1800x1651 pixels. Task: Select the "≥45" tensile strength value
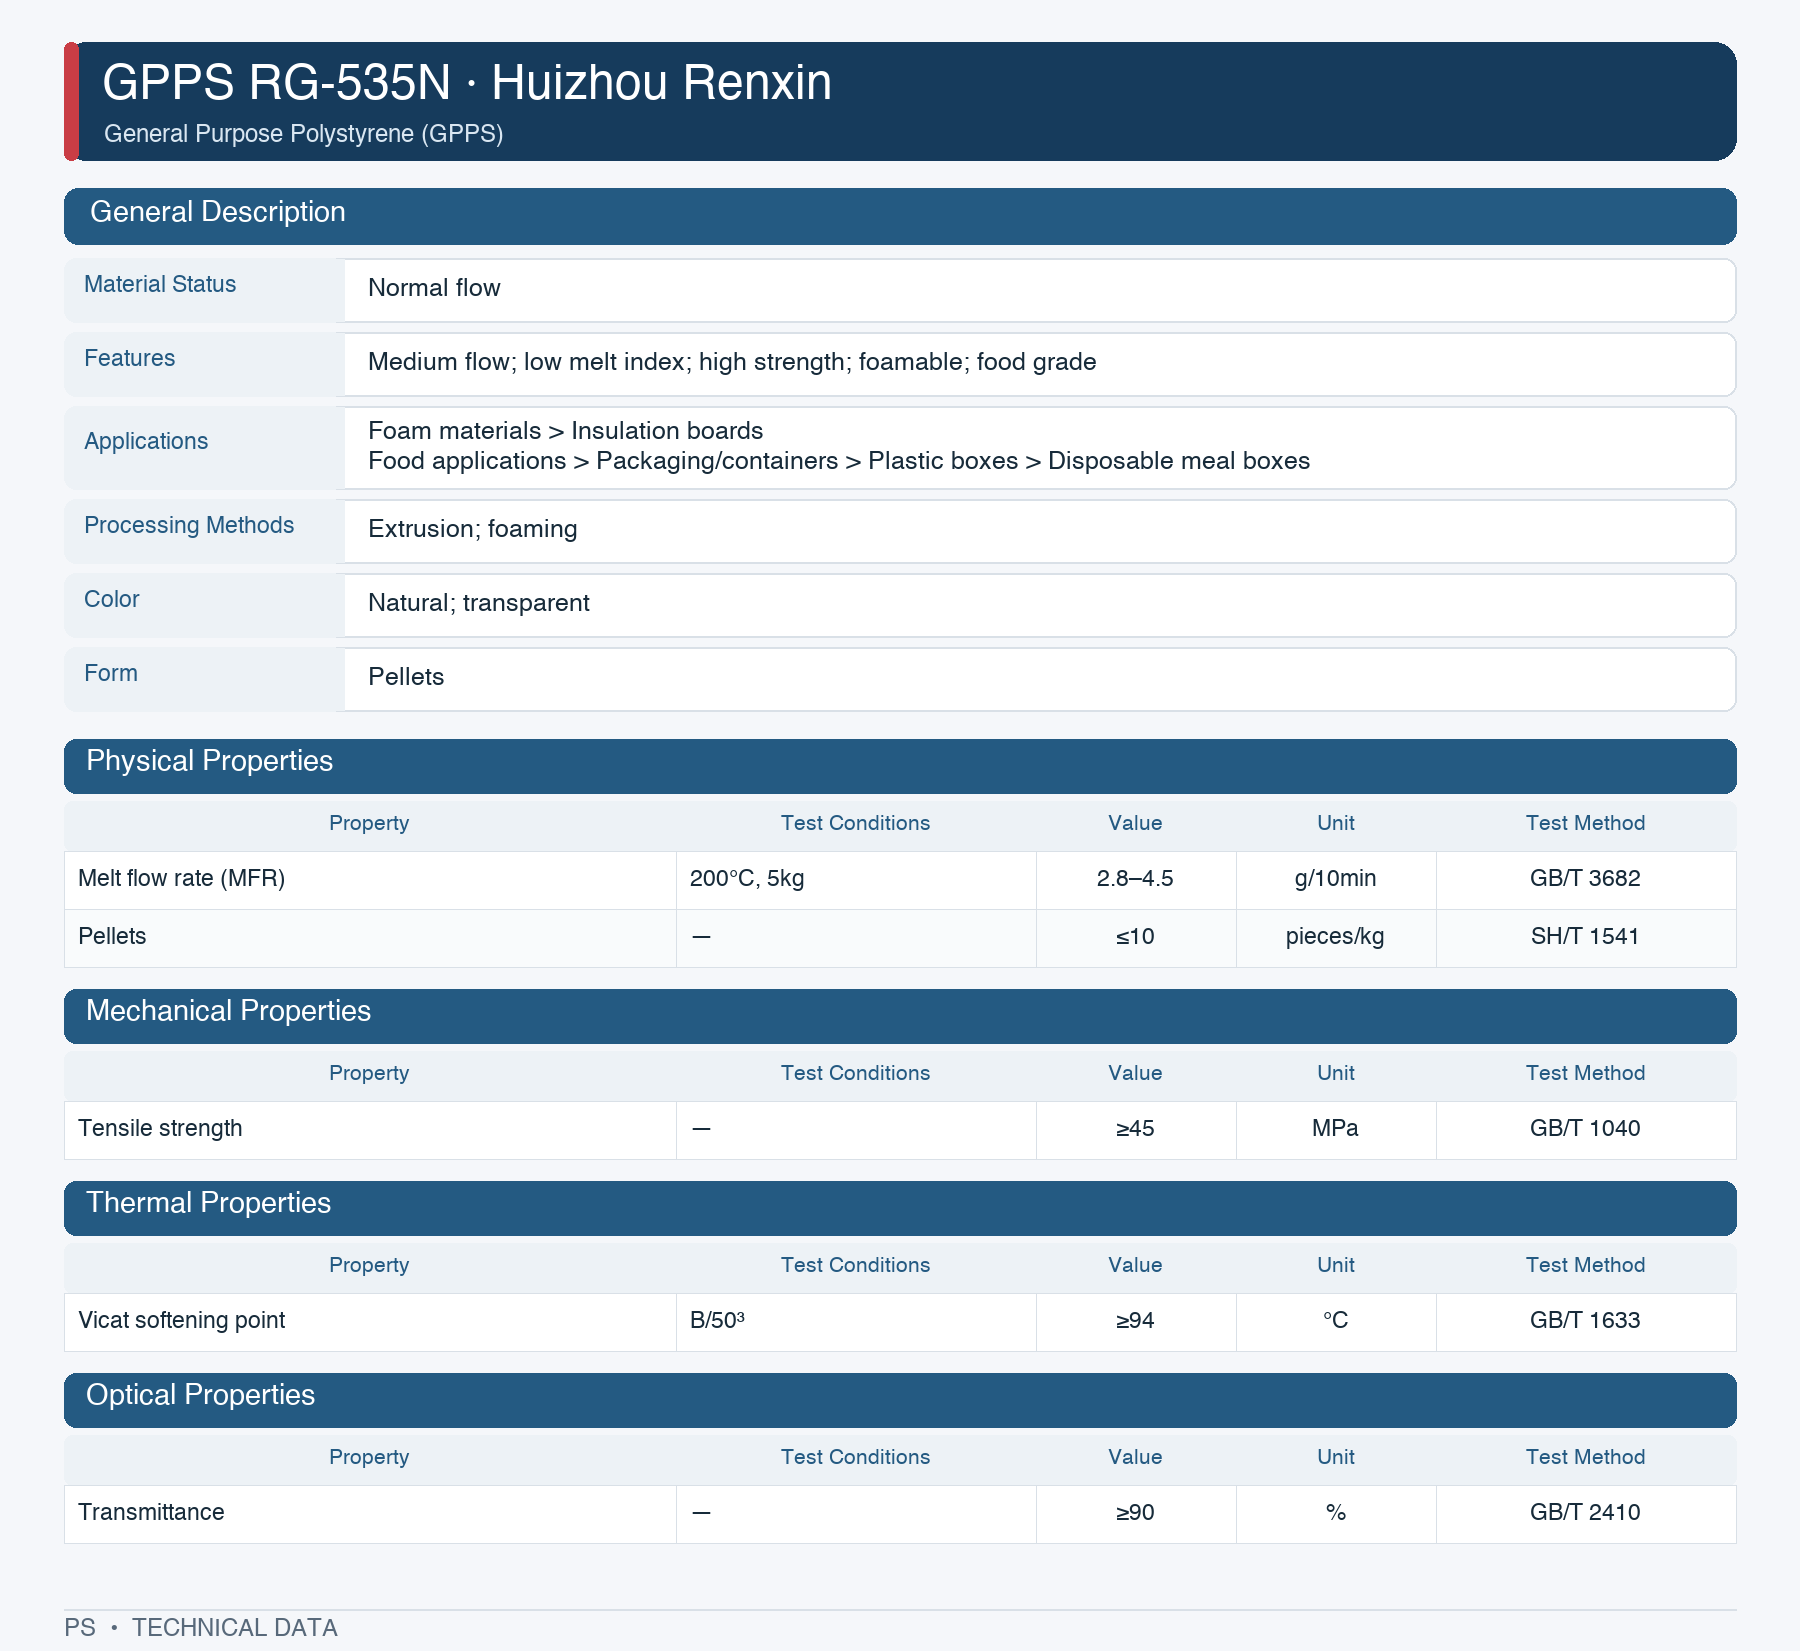1135,1129
